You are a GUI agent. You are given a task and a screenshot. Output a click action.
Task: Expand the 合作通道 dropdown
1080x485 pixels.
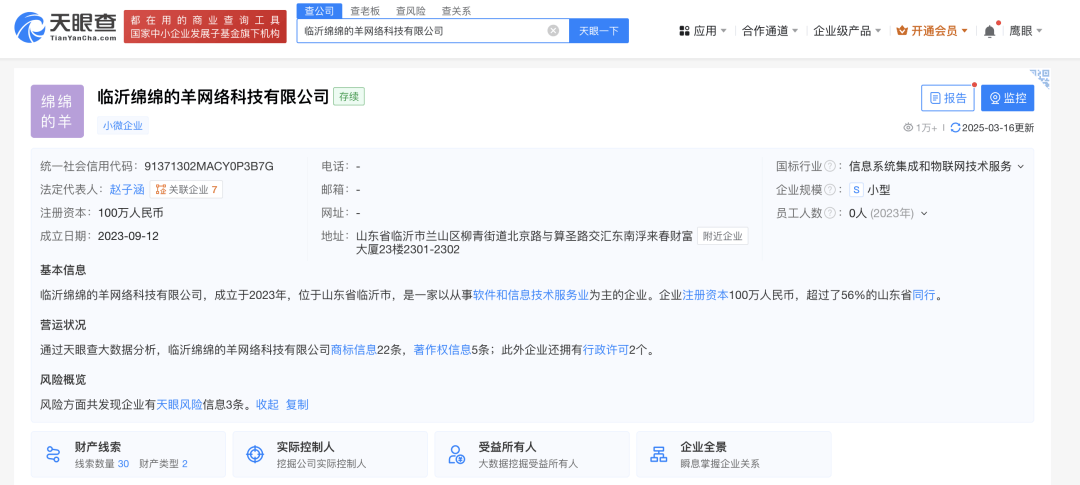click(x=770, y=30)
